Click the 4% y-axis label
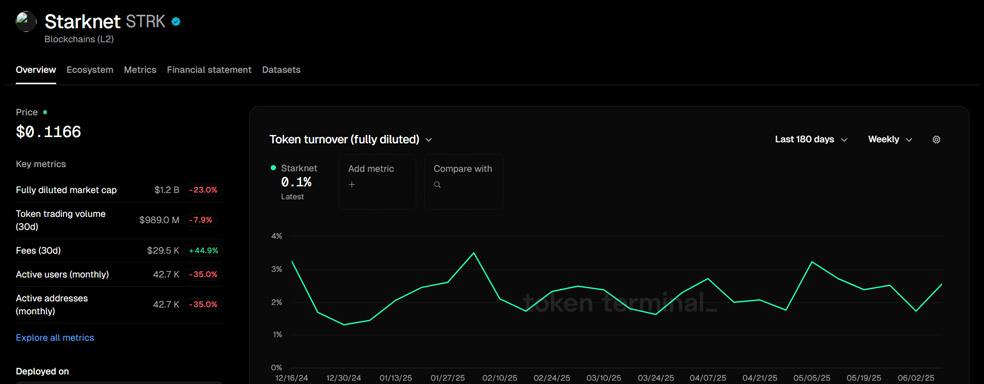This screenshot has width=984, height=384. 277,236
